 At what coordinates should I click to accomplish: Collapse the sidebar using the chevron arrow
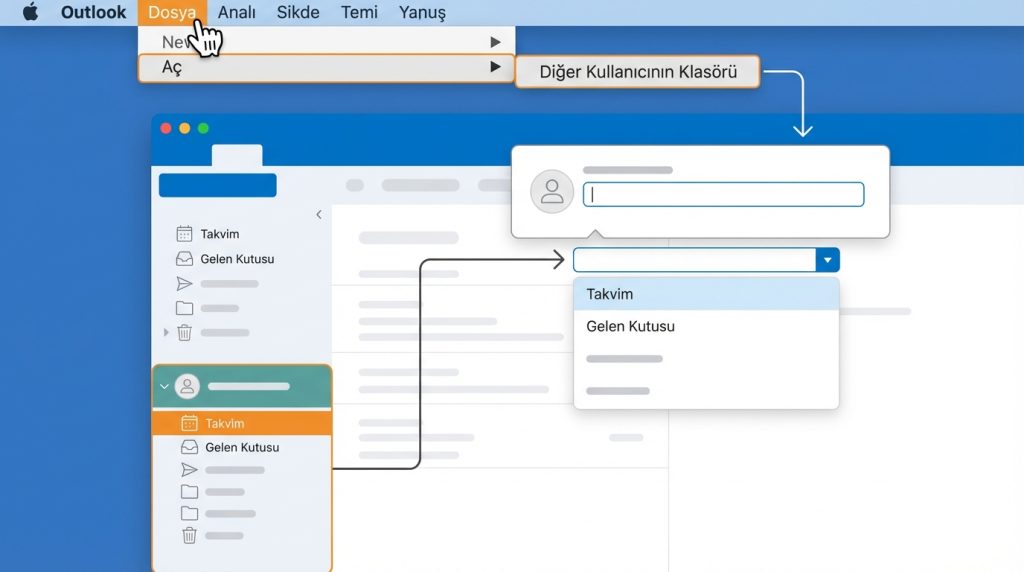(x=319, y=214)
